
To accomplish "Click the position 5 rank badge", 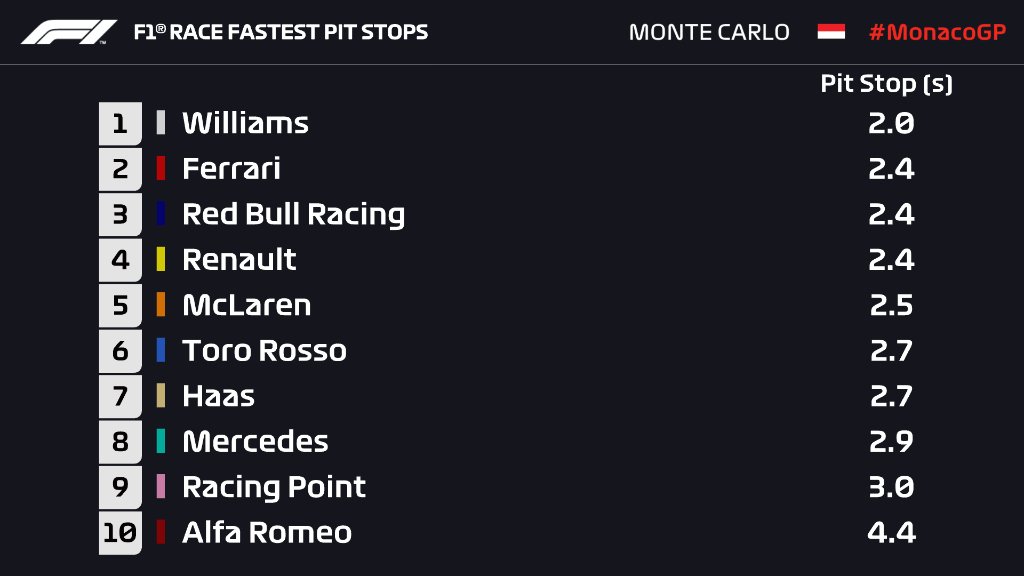I will point(120,305).
